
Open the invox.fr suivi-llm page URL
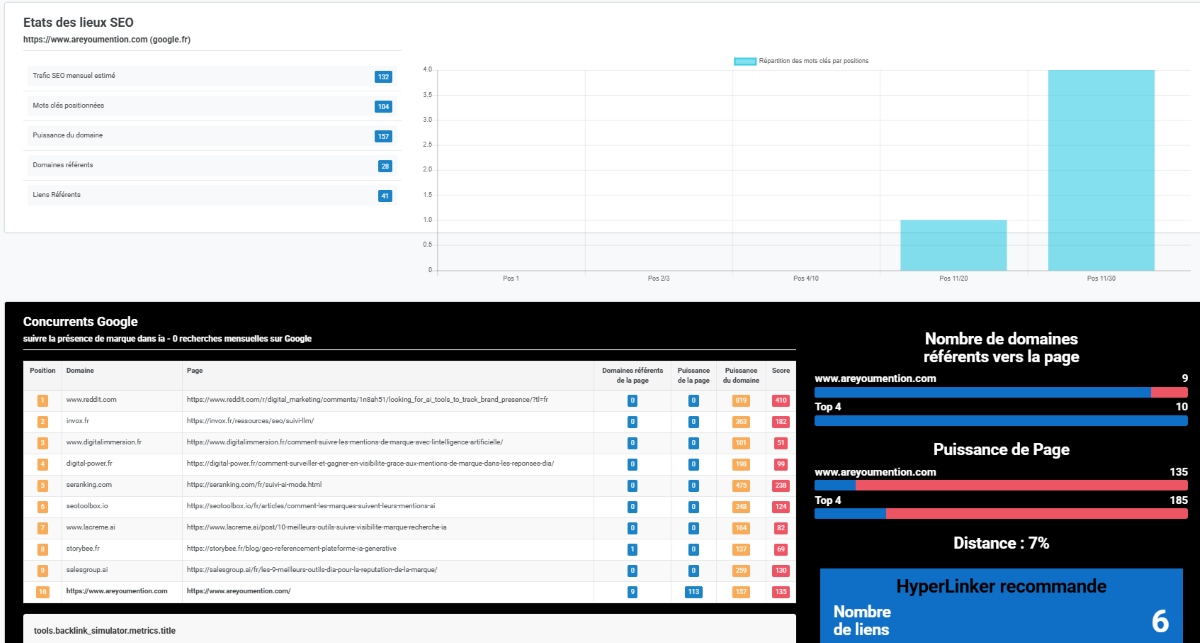(x=251, y=421)
